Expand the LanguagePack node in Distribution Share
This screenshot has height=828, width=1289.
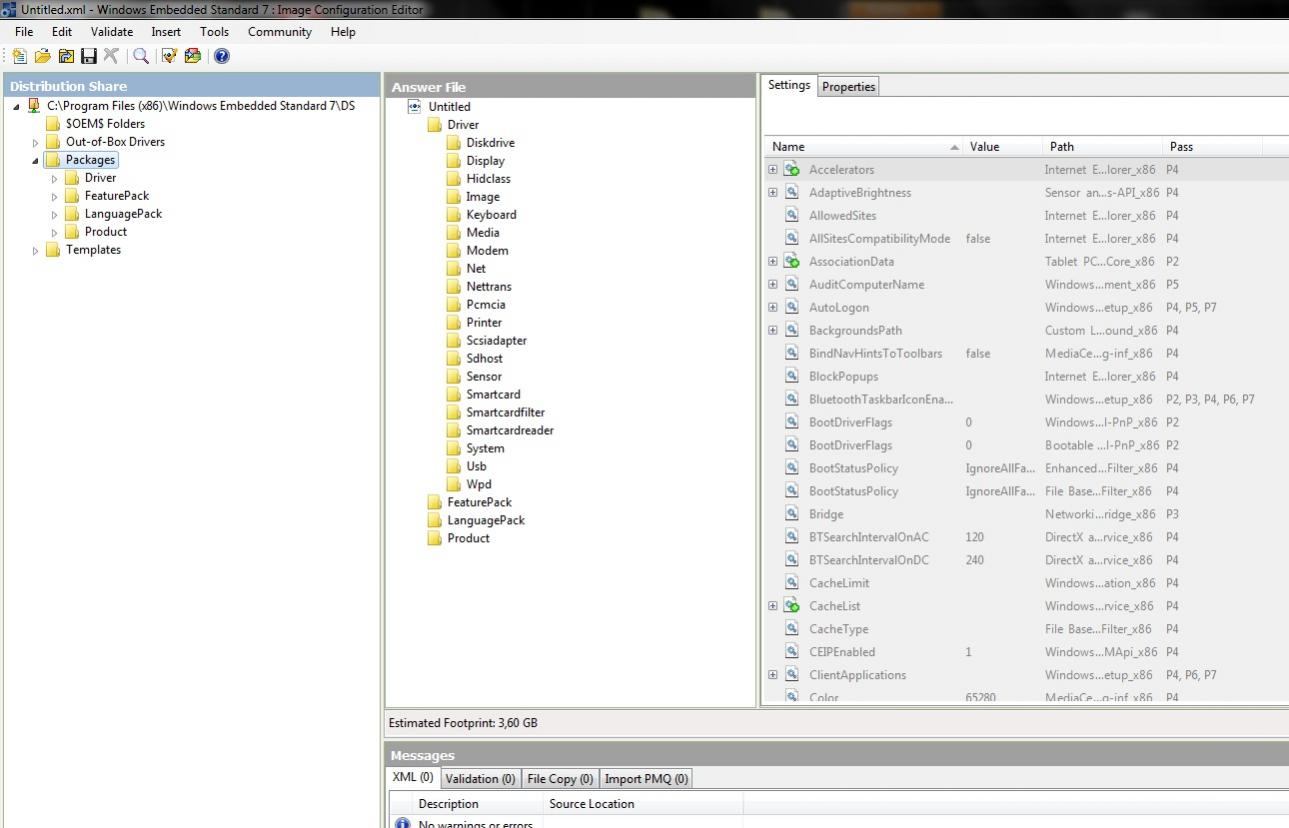[x=55, y=214]
